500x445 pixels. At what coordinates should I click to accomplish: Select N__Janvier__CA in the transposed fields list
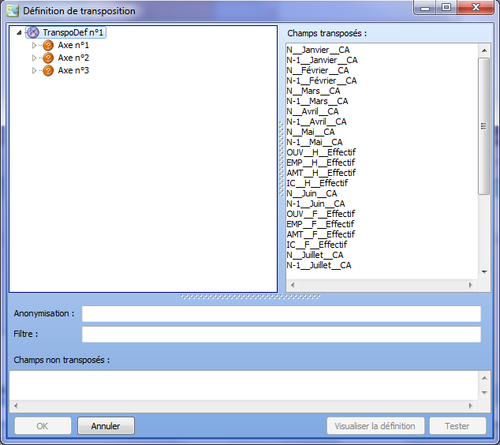pyautogui.click(x=318, y=50)
